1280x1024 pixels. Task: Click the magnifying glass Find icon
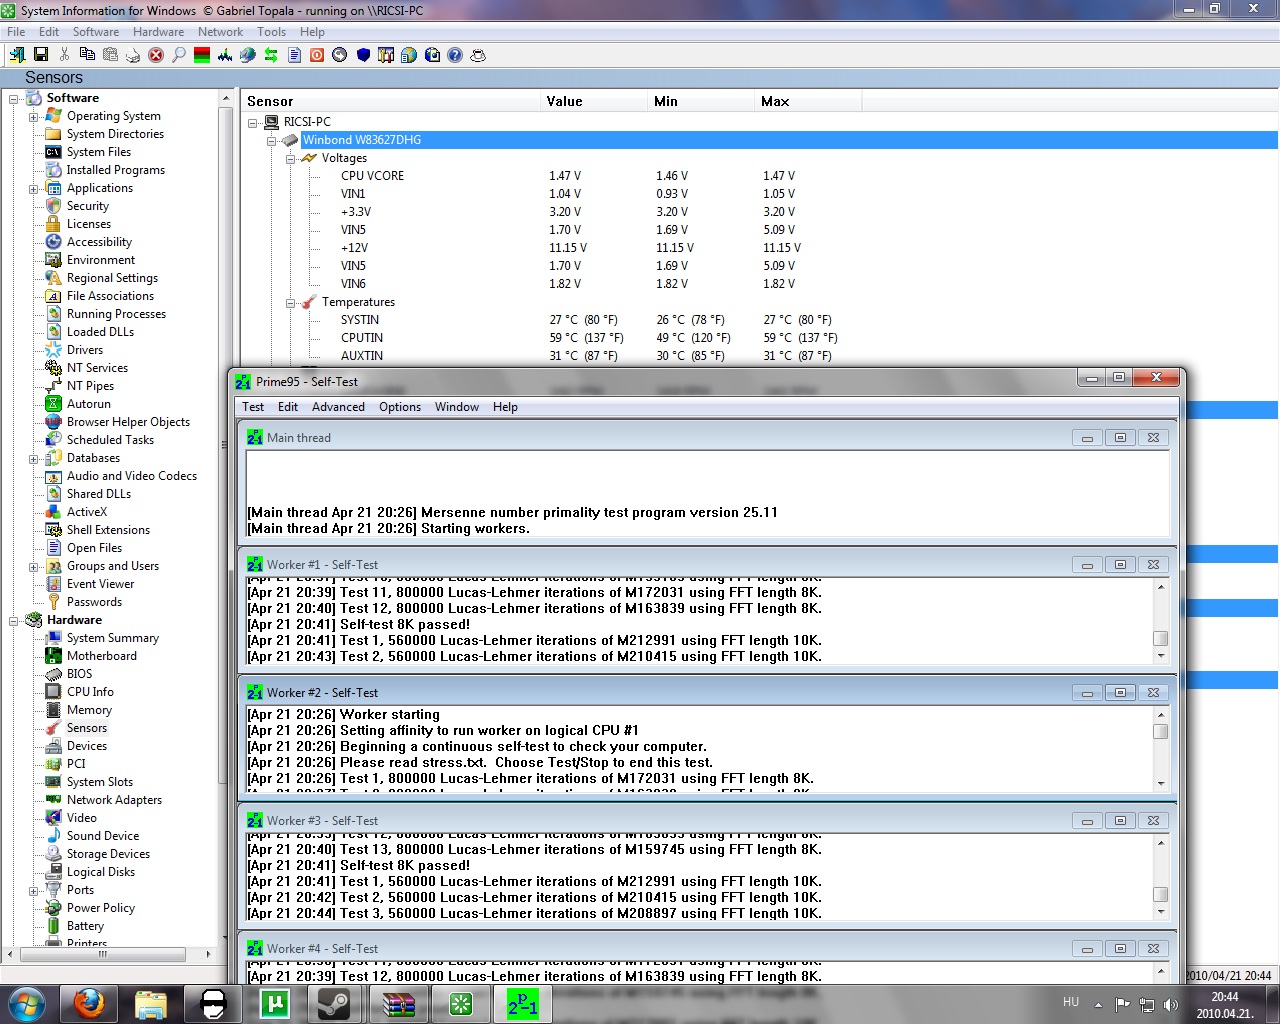pos(179,55)
